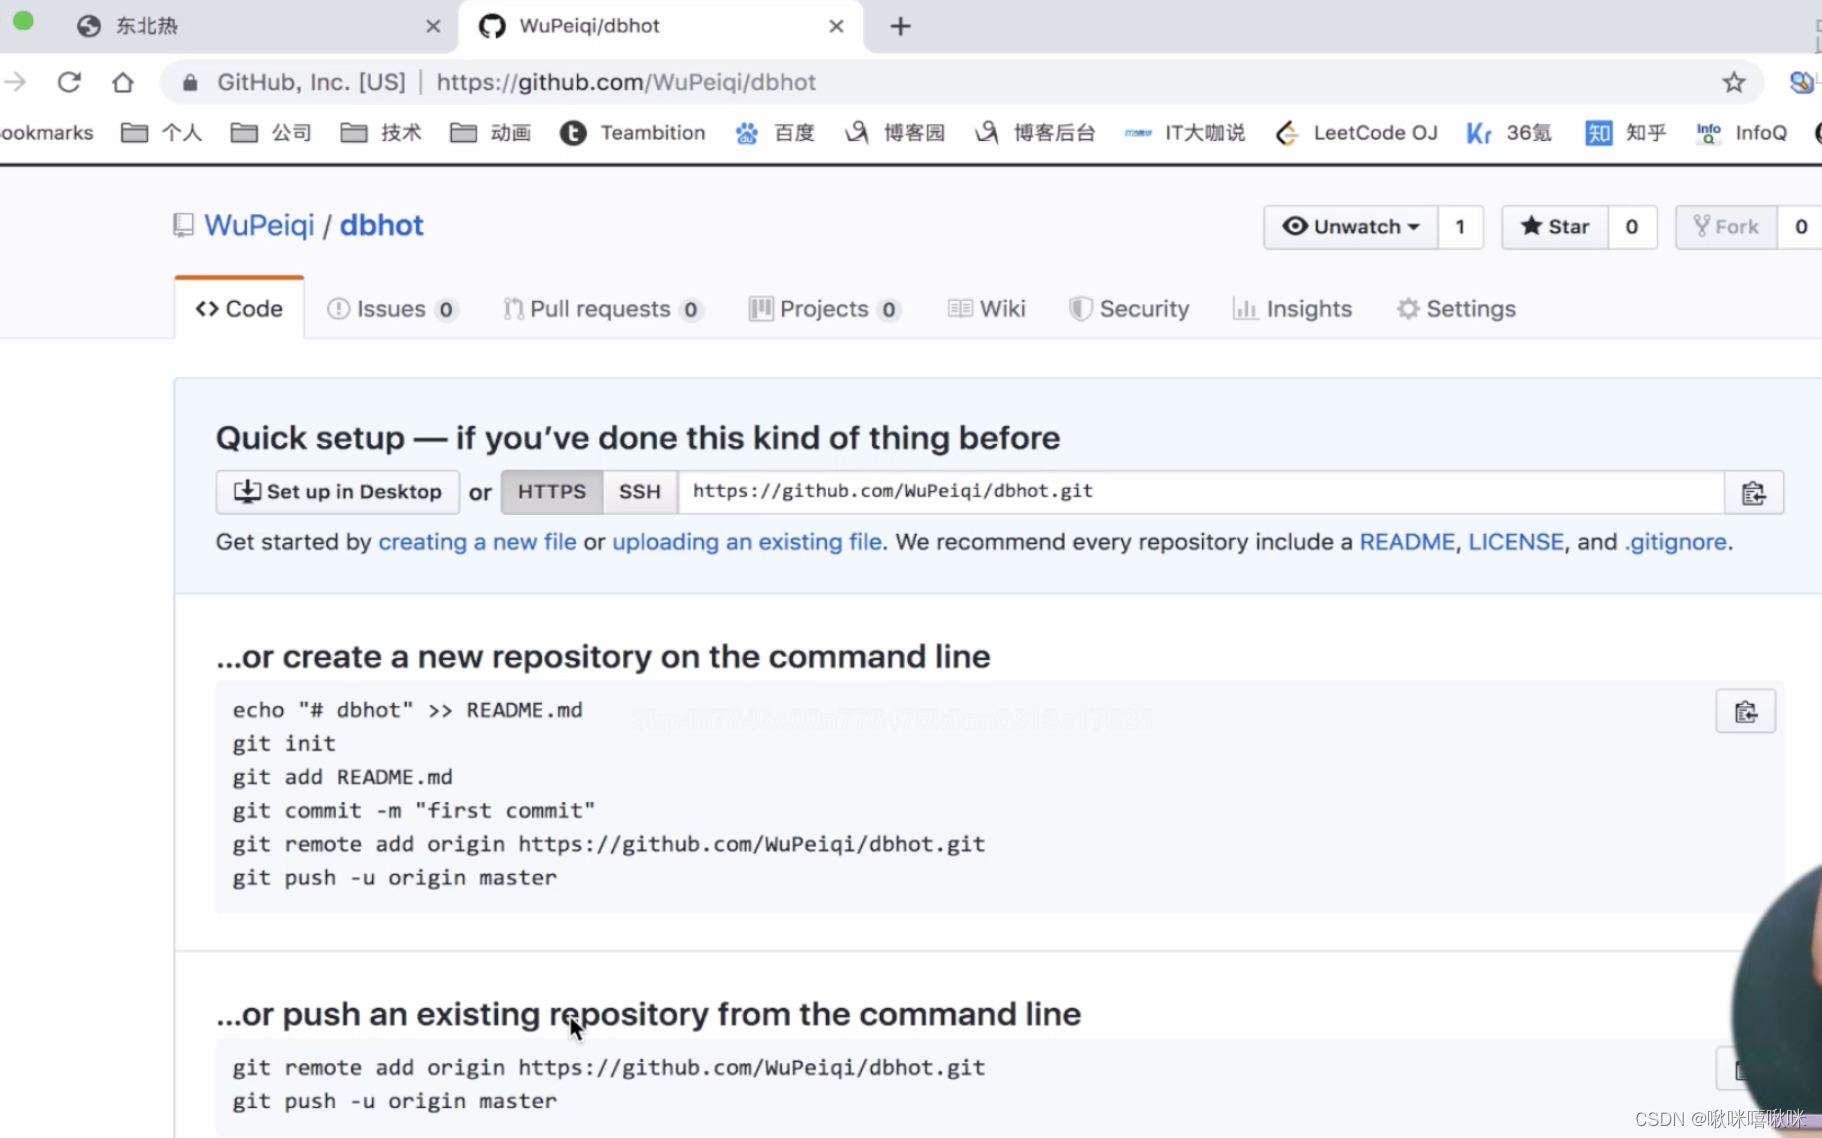Open the 公司 bookmarks folder
The height and width of the screenshot is (1138, 1822).
[x=272, y=133]
